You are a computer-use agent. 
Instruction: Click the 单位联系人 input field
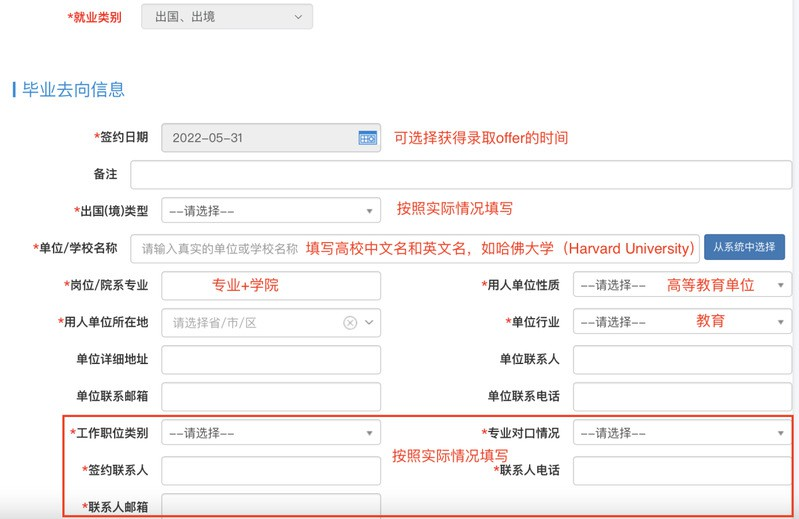[x=682, y=360]
